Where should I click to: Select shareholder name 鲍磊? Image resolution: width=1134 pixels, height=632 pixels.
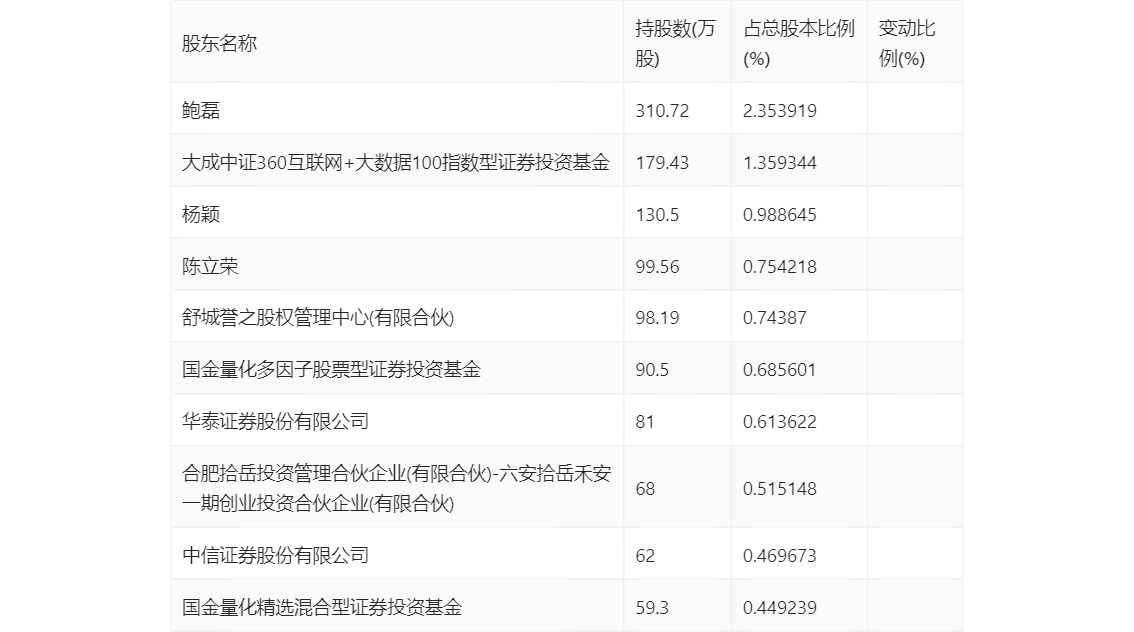coord(200,110)
